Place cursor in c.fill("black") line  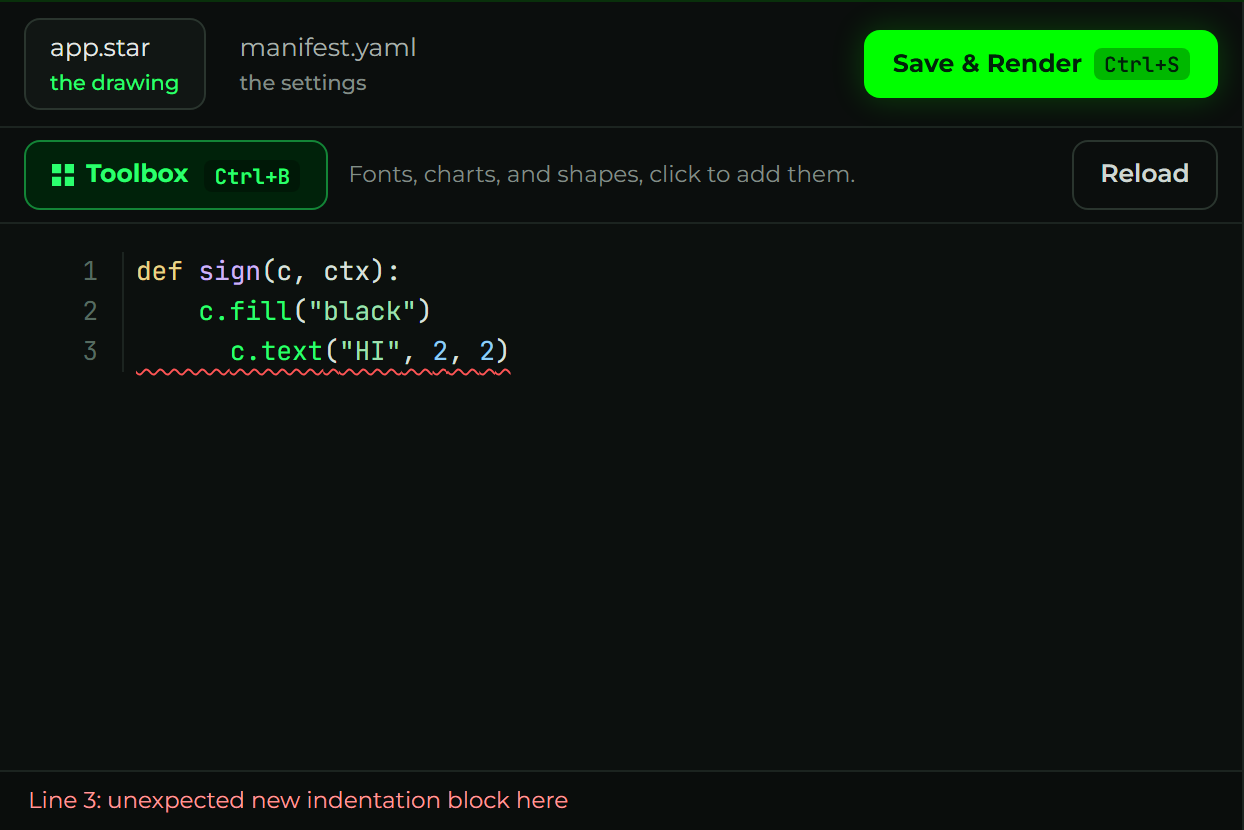315,312
